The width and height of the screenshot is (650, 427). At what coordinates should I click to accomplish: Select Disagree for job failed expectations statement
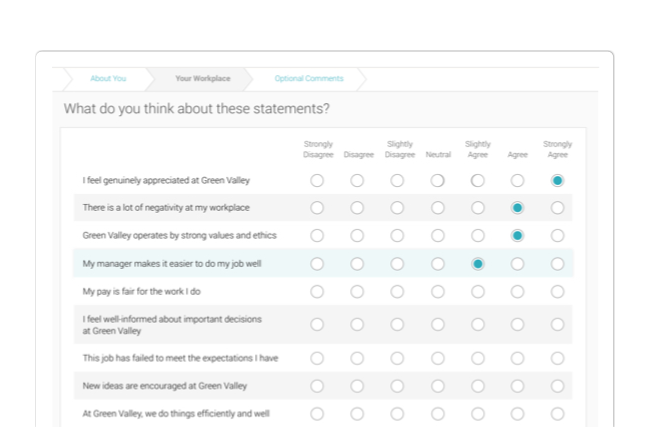357,358
